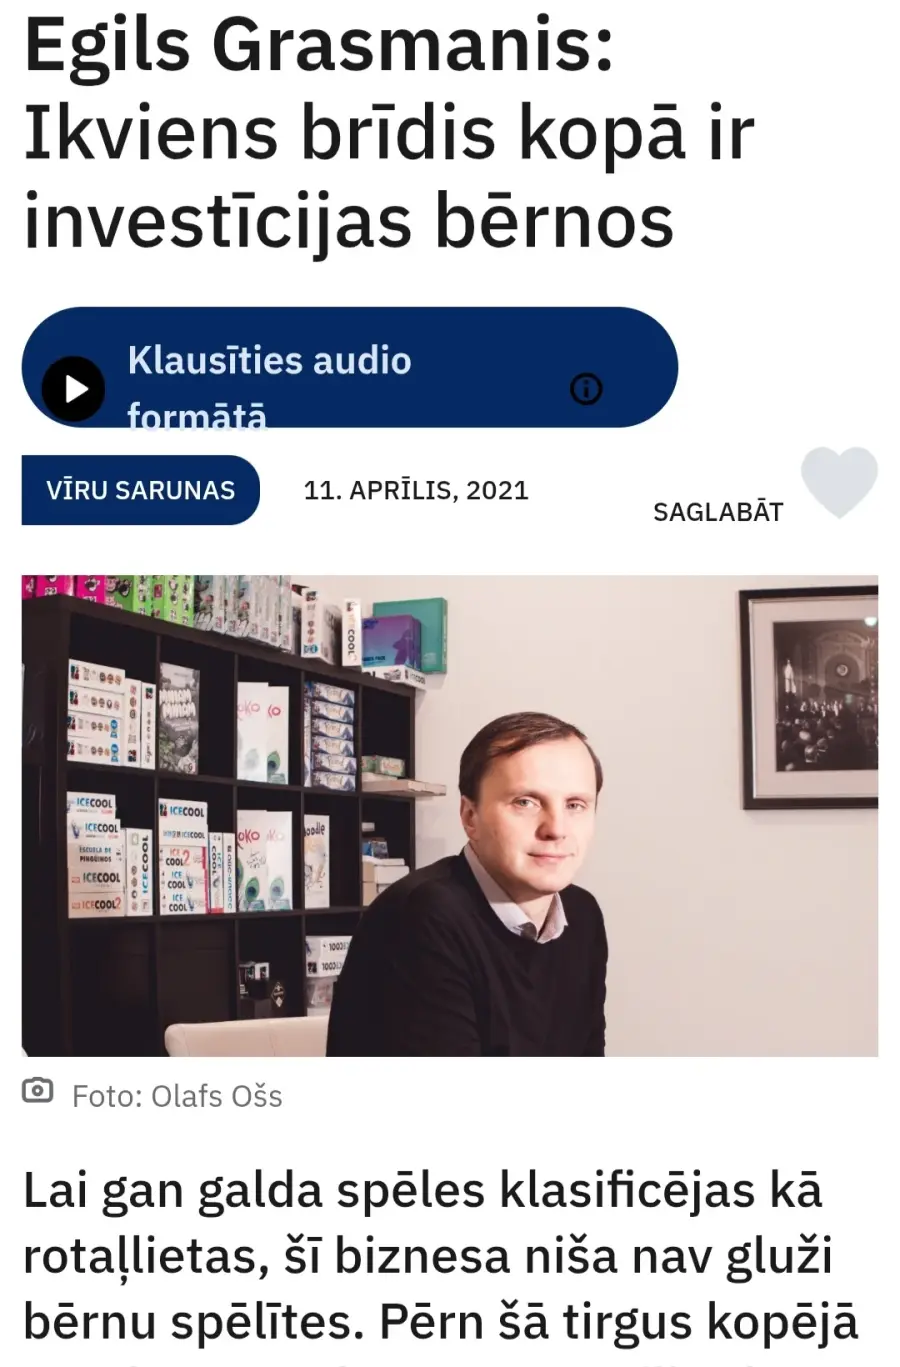Viewport: 900px width, 1367px height.
Task: Click the teal box atop the shelf
Action: 409,634
